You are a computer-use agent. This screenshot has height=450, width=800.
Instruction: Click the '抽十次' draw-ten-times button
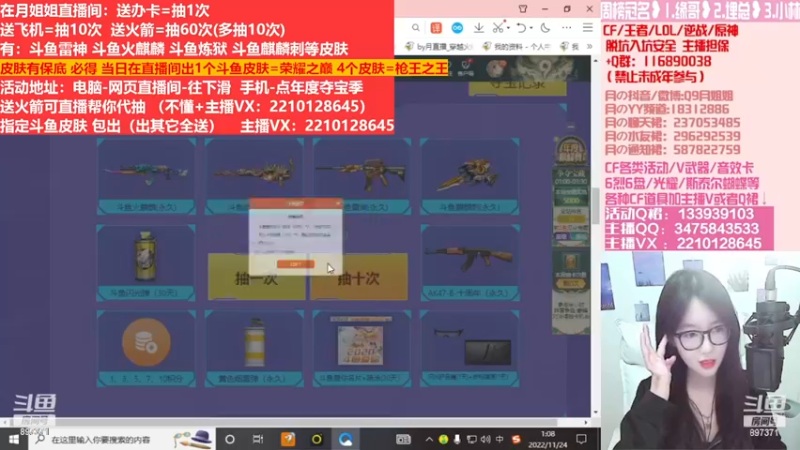coord(359,277)
